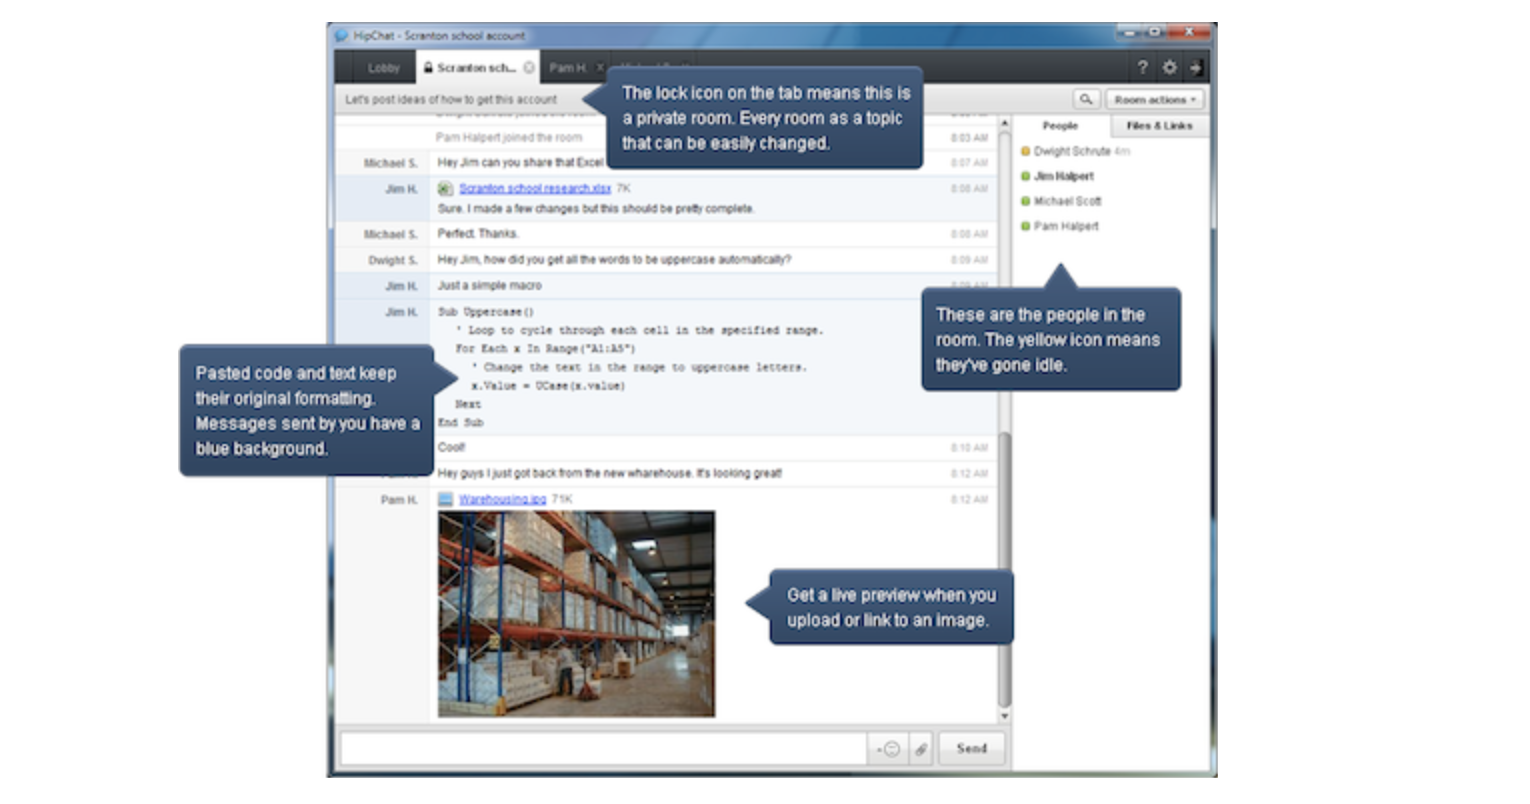
Task: Open the Scranton school research.xlsx link
Action: coord(535,188)
